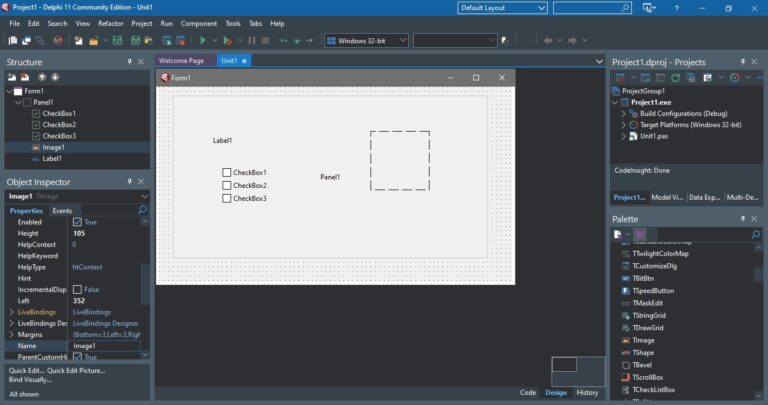Pick the TShape component in Palette
The width and height of the screenshot is (768, 405).
click(x=644, y=352)
